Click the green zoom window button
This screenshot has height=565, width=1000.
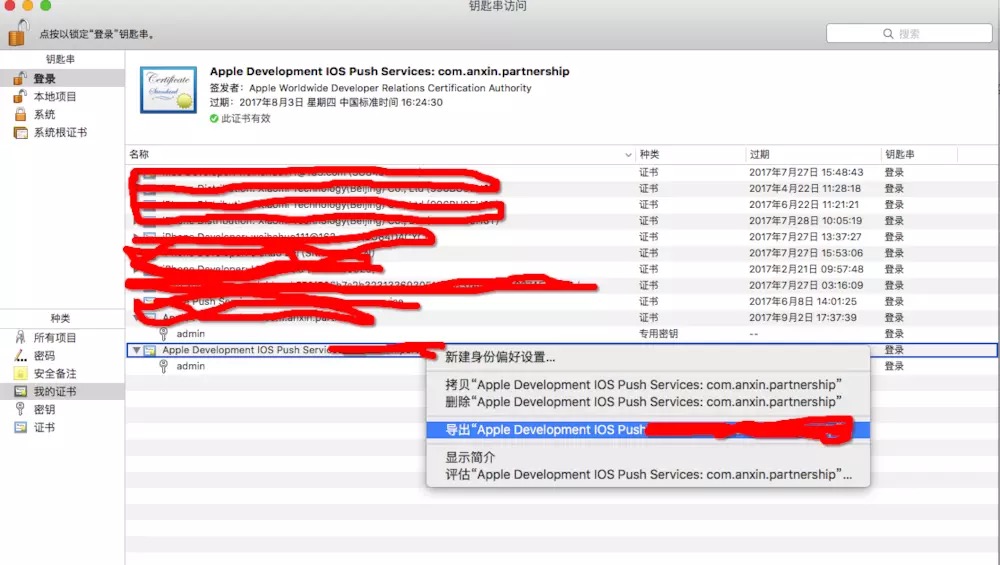(45, 5)
